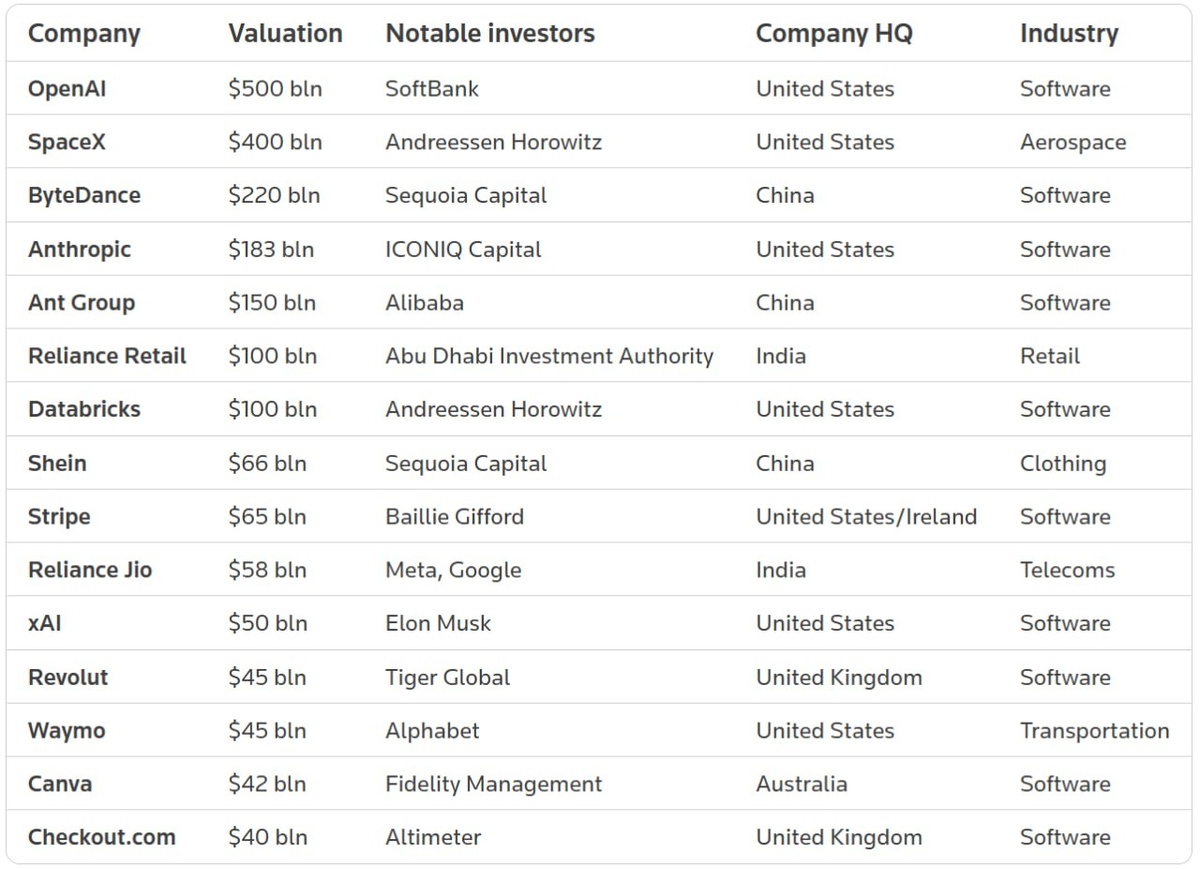The width and height of the screenshot is (1200, 869).
Task: Select the OpenAI company name
Action: (67, 89)
